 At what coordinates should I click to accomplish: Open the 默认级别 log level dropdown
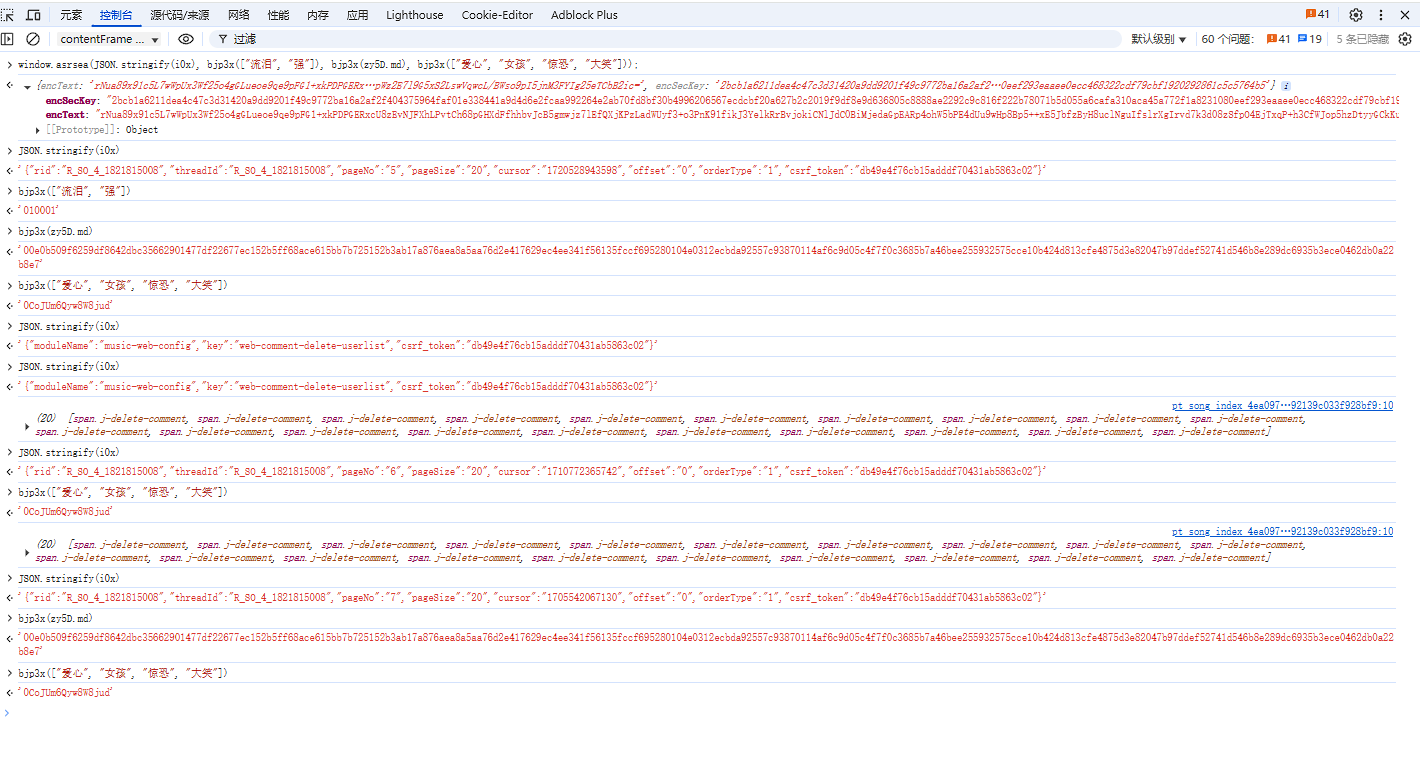1159,39
